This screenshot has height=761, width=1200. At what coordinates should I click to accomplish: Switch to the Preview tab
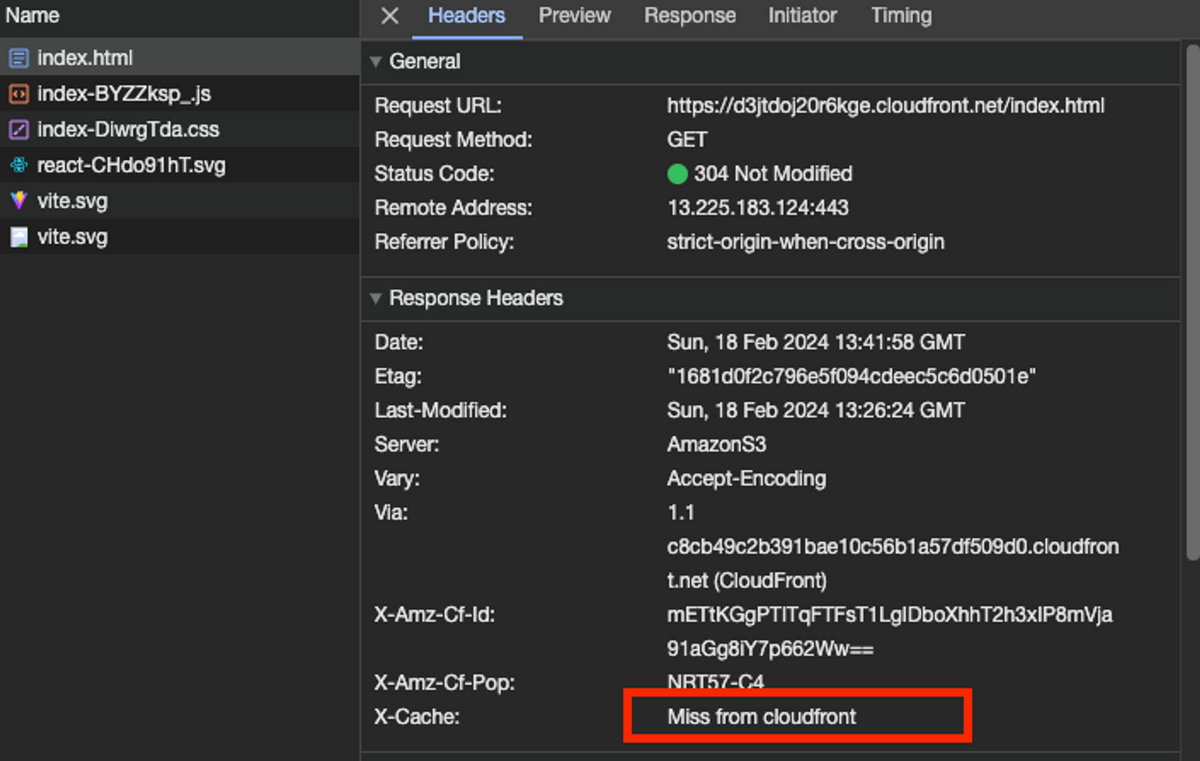coord(574,16)
